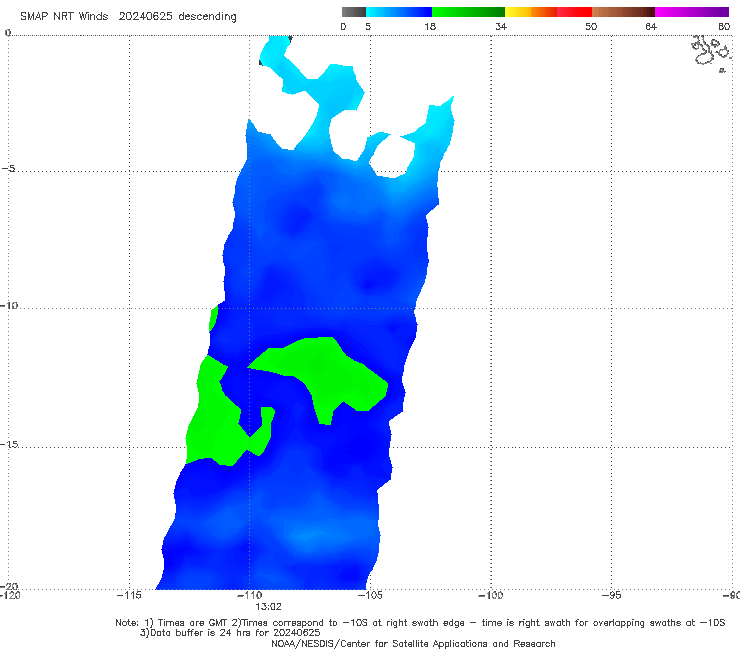This screenshot has height=650, width=740.
Task: Click the small green patch at latitude -10
Action: tap(213, 318)
